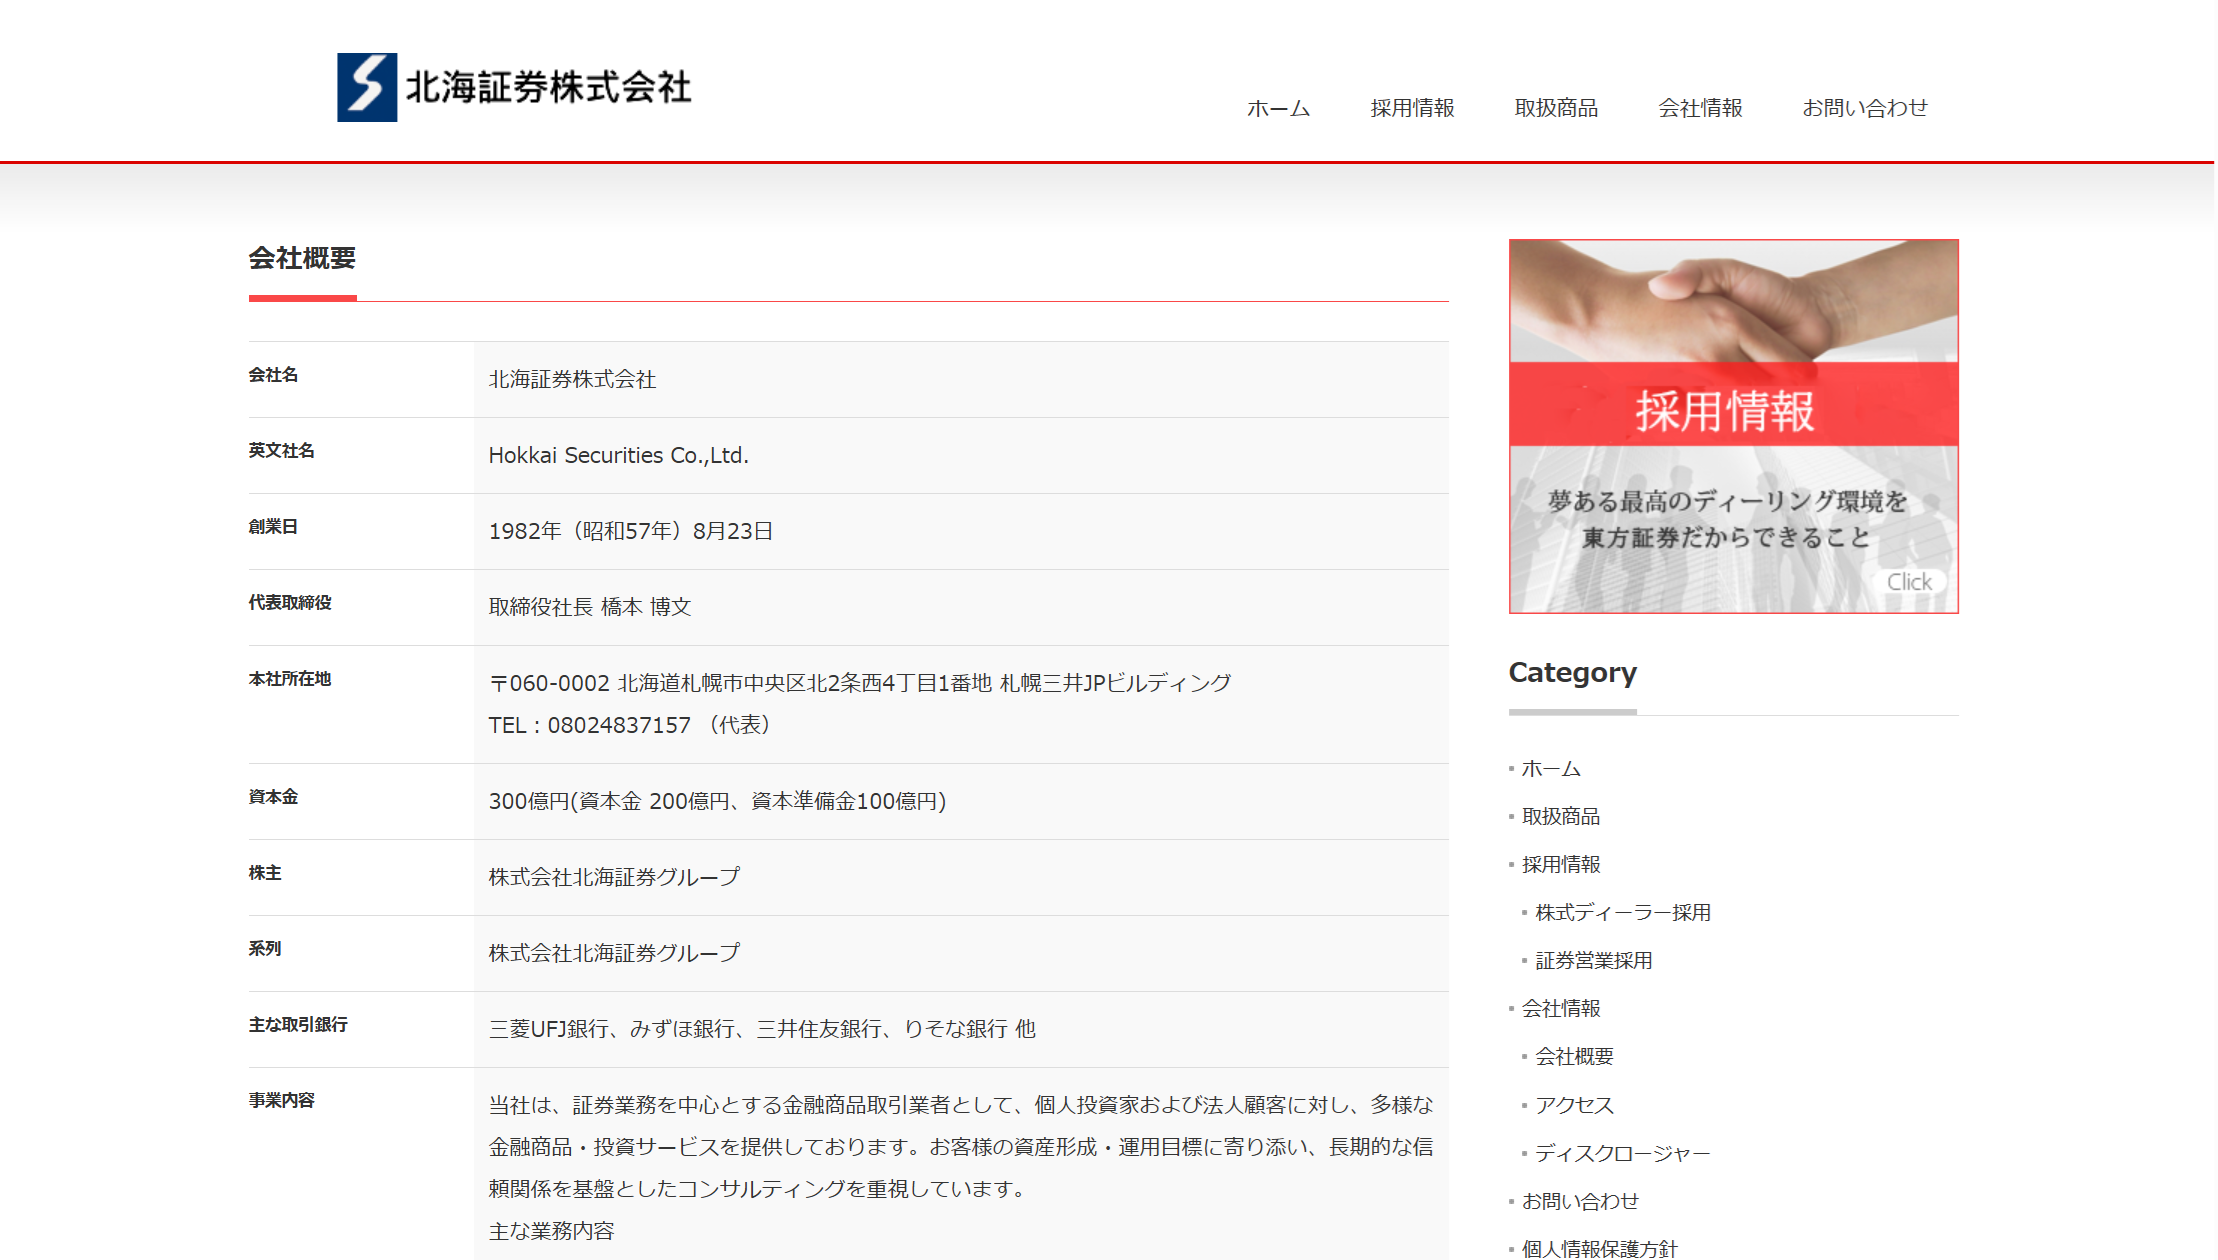
Task: Open the 会社情報 menu in the top navigation
Action: click(x=1700, y=108)
